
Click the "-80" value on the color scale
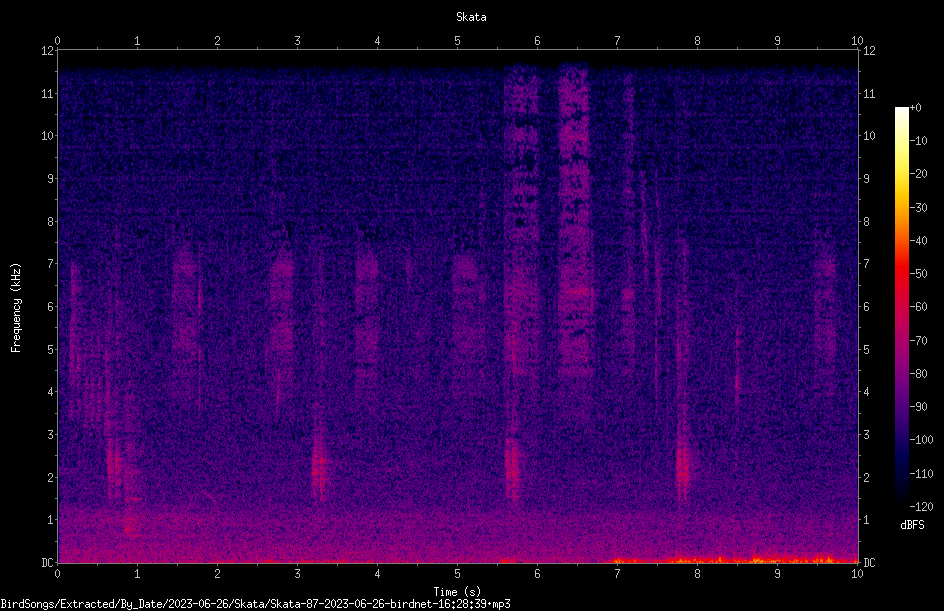coord(918,373)
